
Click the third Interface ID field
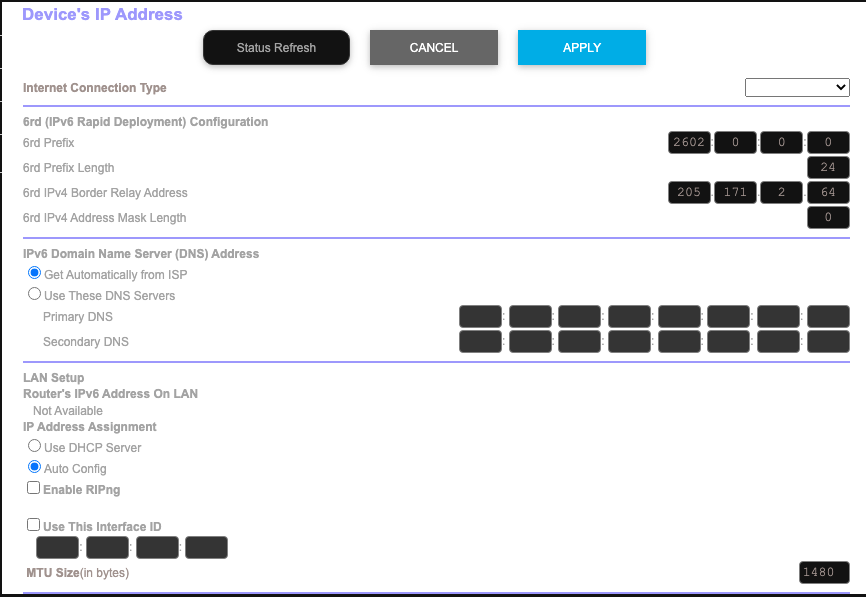[157, 547]
